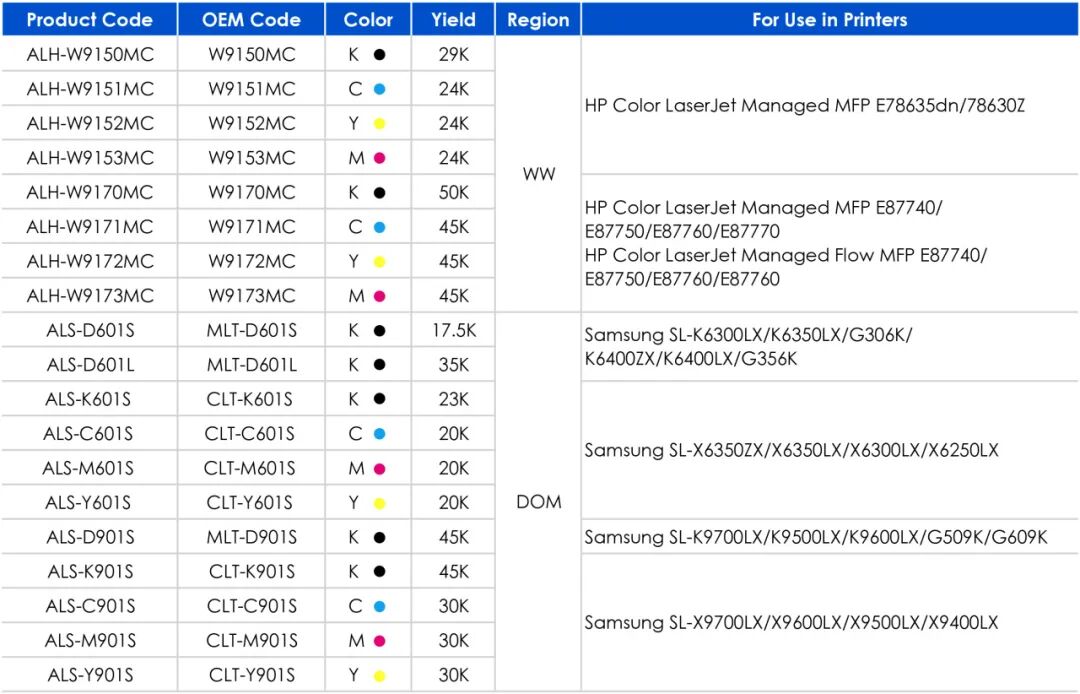Image resolution: width=1080 pixels, height=694 pixels.
Task: Select product code ALS-C601S
Action: click(88, 434)
